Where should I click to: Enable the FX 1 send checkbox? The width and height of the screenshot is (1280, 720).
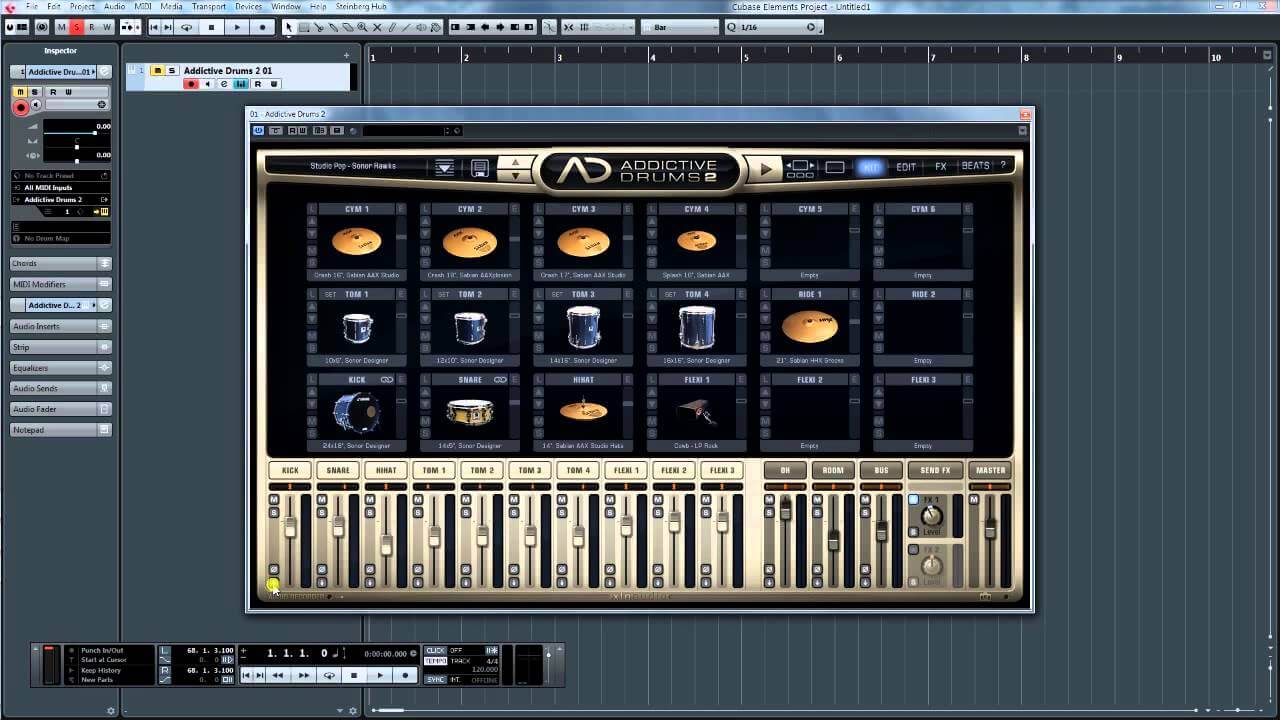(x=913, y=499)
